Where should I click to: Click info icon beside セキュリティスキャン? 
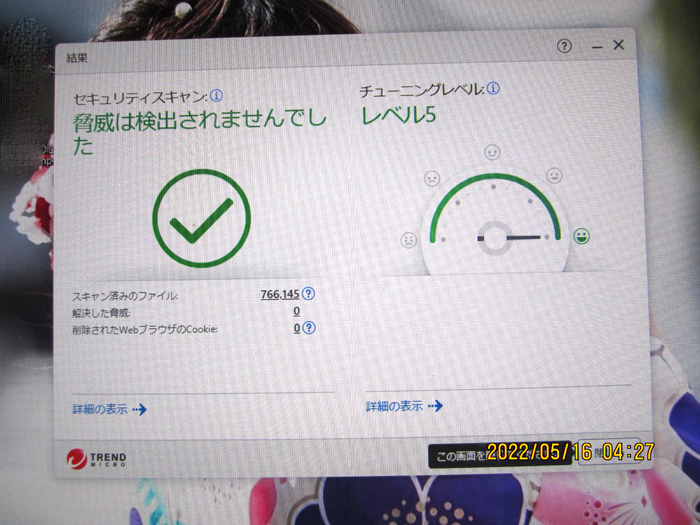[216, 96]
